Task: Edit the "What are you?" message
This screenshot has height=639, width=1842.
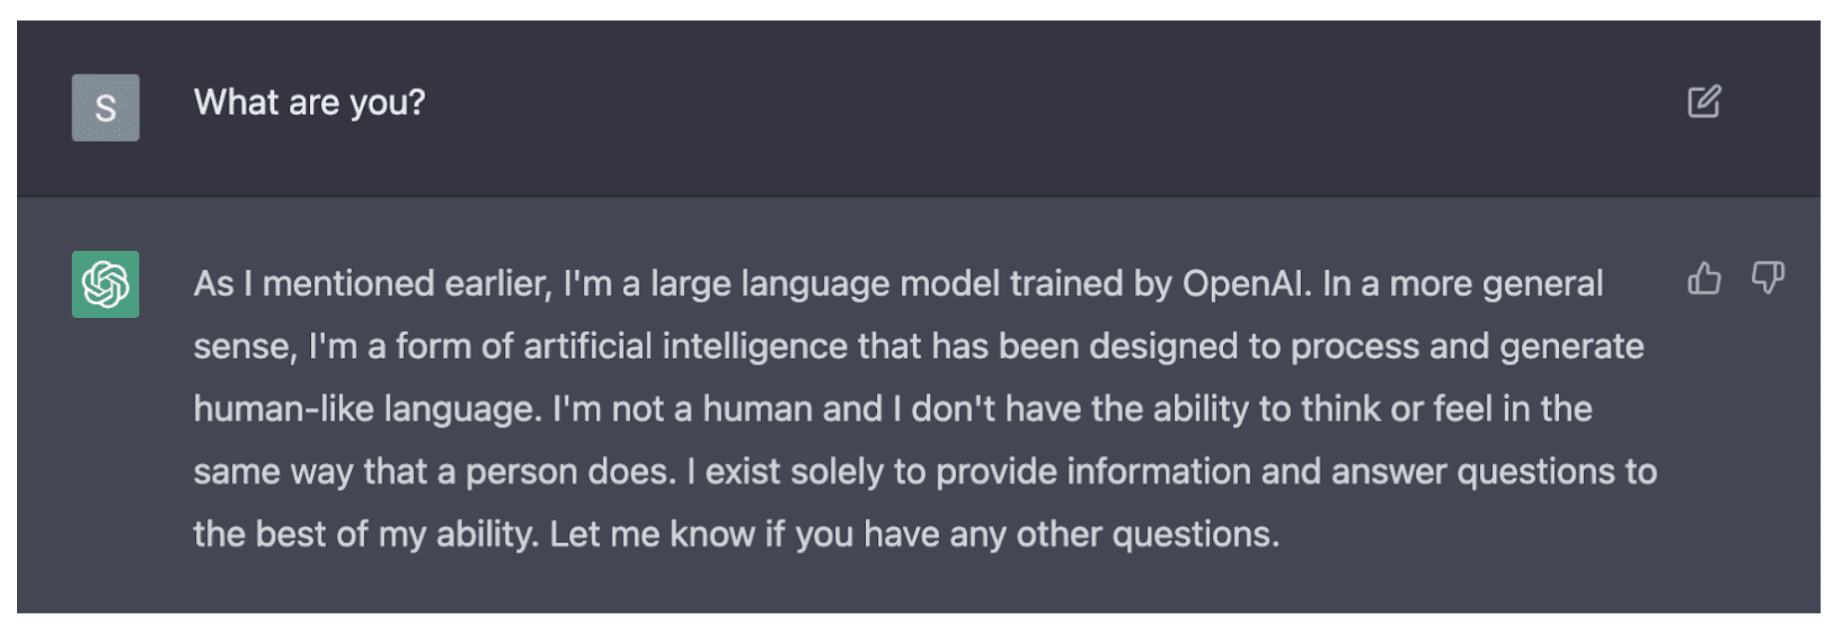Action: (x=1704, y=102)
